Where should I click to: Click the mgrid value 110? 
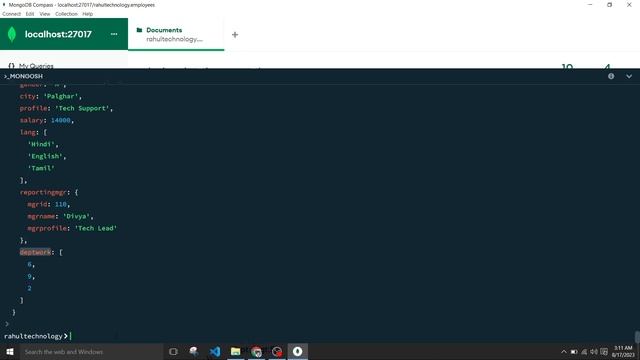[x=61, y=204]
